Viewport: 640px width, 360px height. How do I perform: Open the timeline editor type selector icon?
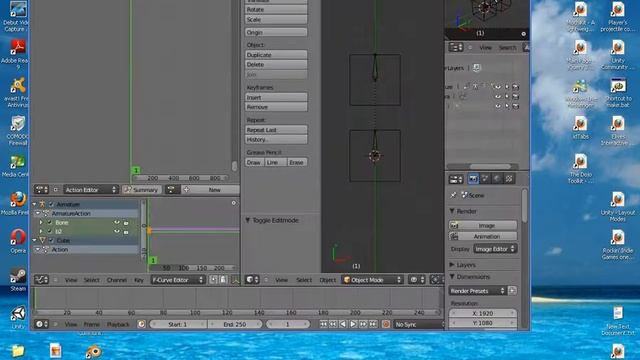point(41,324)
